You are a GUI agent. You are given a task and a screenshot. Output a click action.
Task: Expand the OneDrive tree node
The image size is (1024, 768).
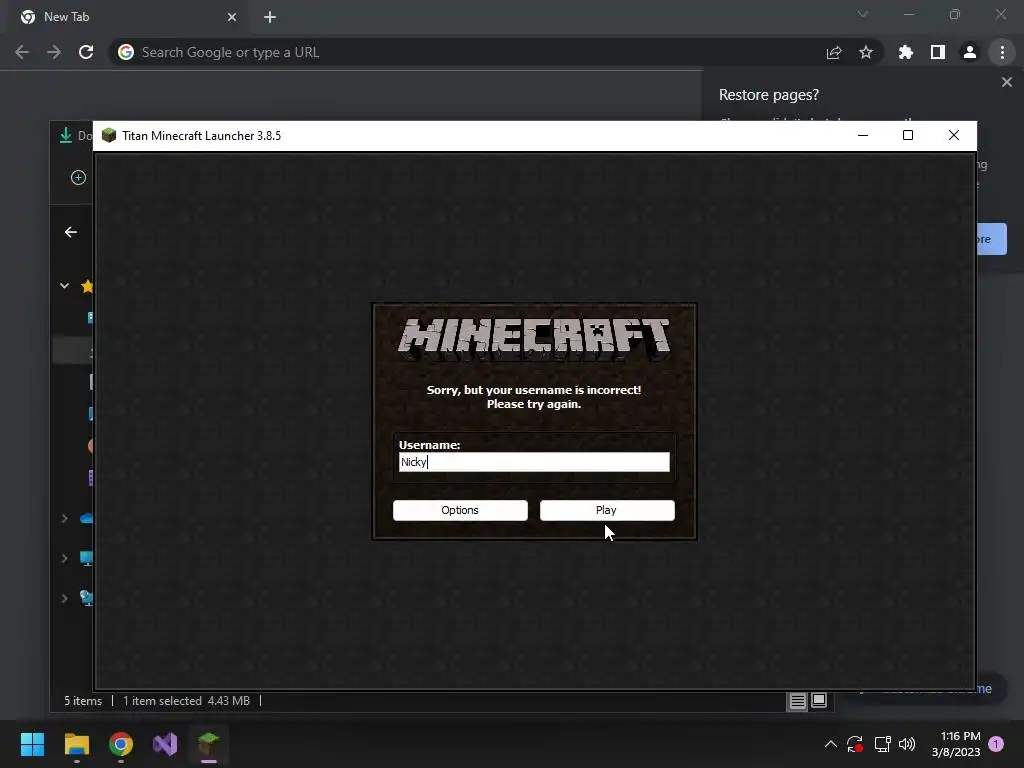click(65, 518)
